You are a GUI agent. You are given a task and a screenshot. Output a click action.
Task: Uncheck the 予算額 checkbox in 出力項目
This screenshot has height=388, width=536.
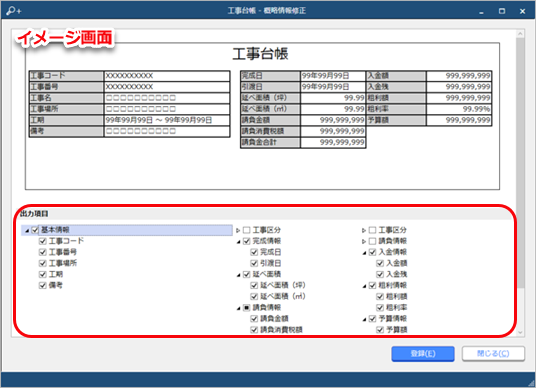click(x=380, y=330)
